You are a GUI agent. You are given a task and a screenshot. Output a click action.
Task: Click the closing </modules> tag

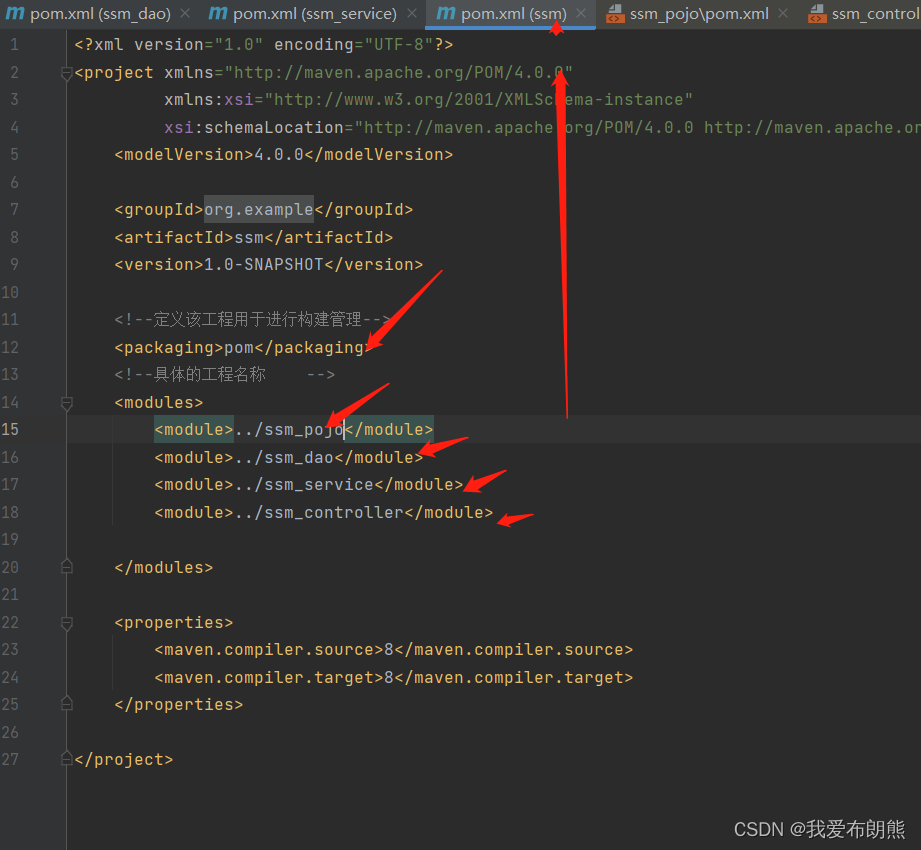click(x=164, y=567)
